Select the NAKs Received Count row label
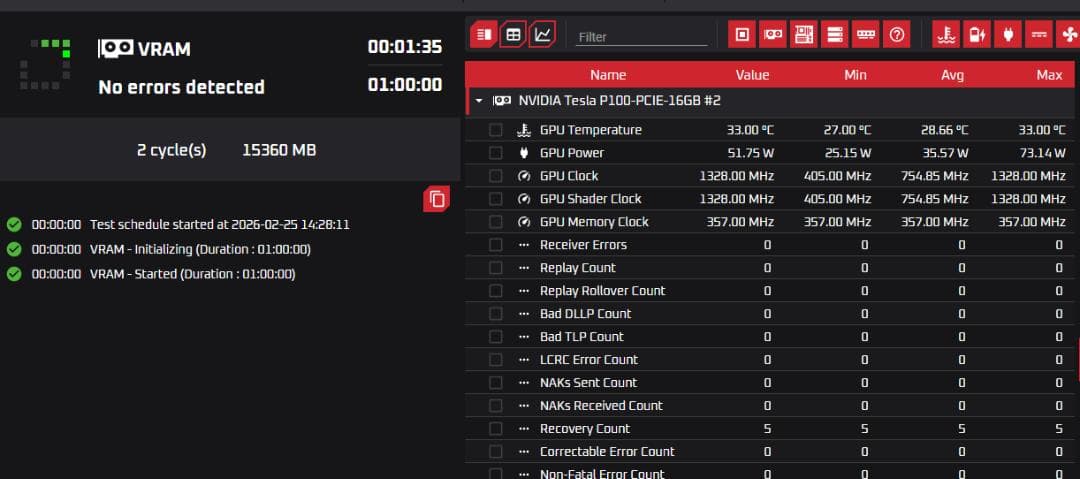The width and height of the screenshot is (1080, 479). tap(601, 405)
